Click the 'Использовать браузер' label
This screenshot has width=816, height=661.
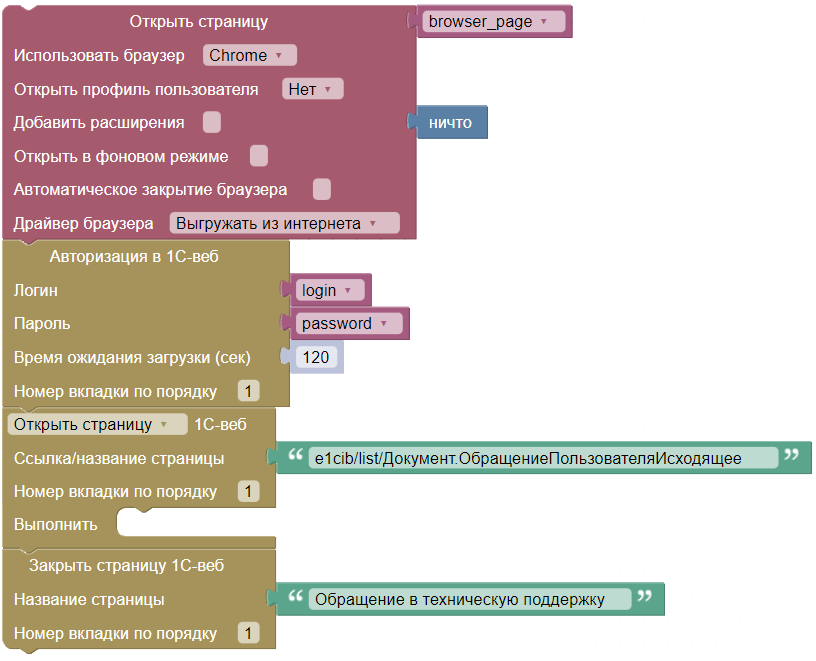[x=99, y=56]
